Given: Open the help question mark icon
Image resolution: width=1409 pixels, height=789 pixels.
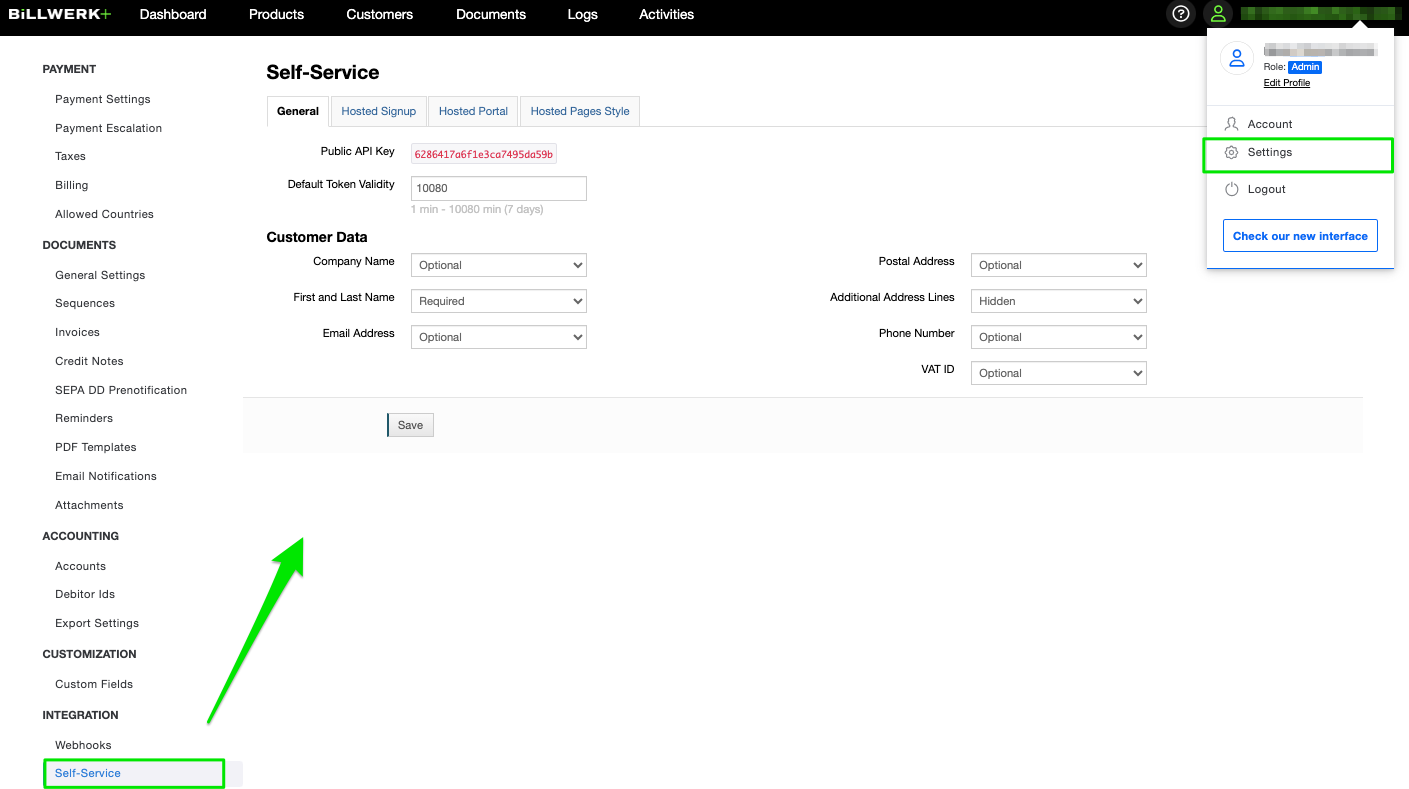Looking at the screenshot, I should pos(1181,14).
